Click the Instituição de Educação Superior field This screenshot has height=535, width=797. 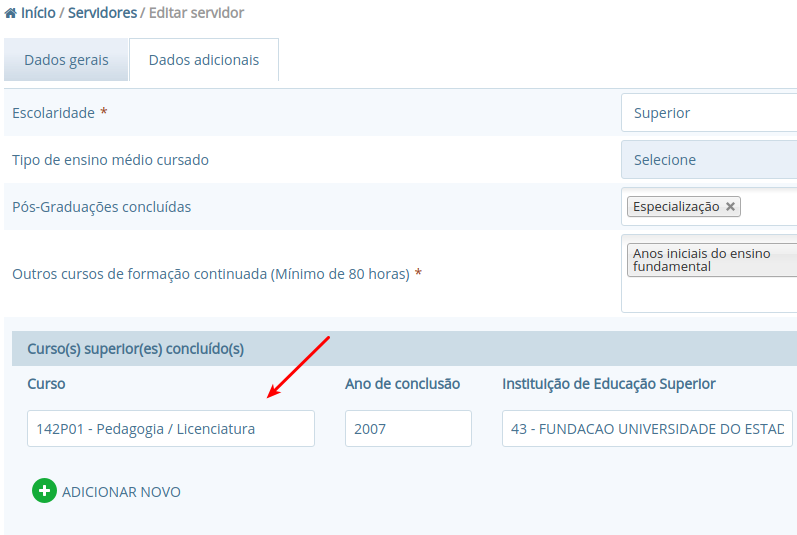646,429
